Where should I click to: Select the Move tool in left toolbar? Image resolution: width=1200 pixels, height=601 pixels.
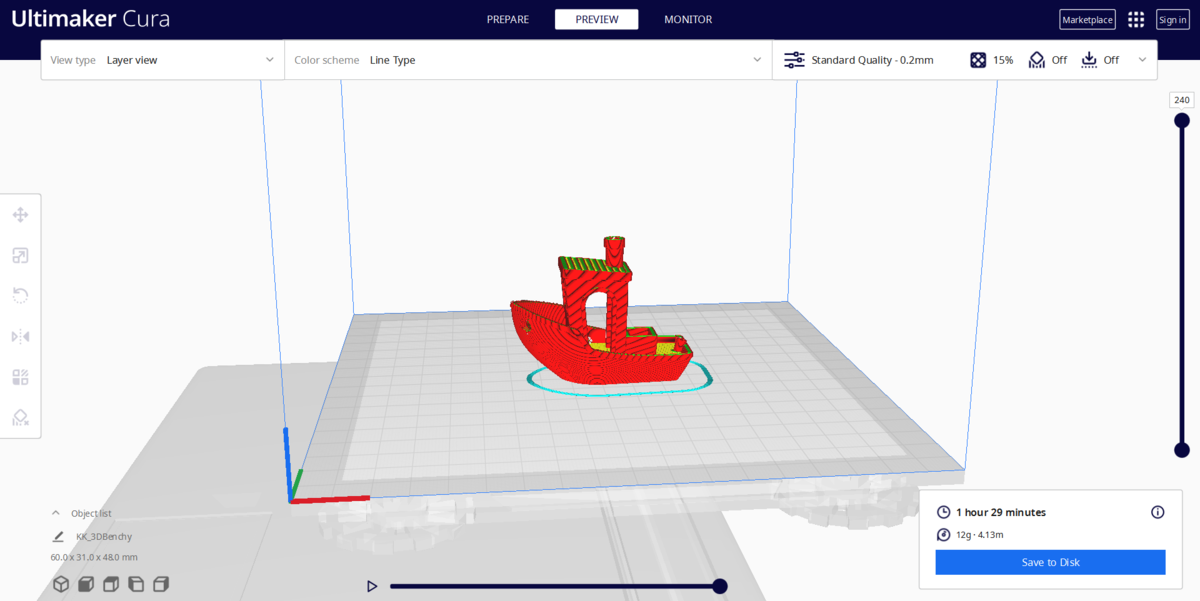coord(20,215)
